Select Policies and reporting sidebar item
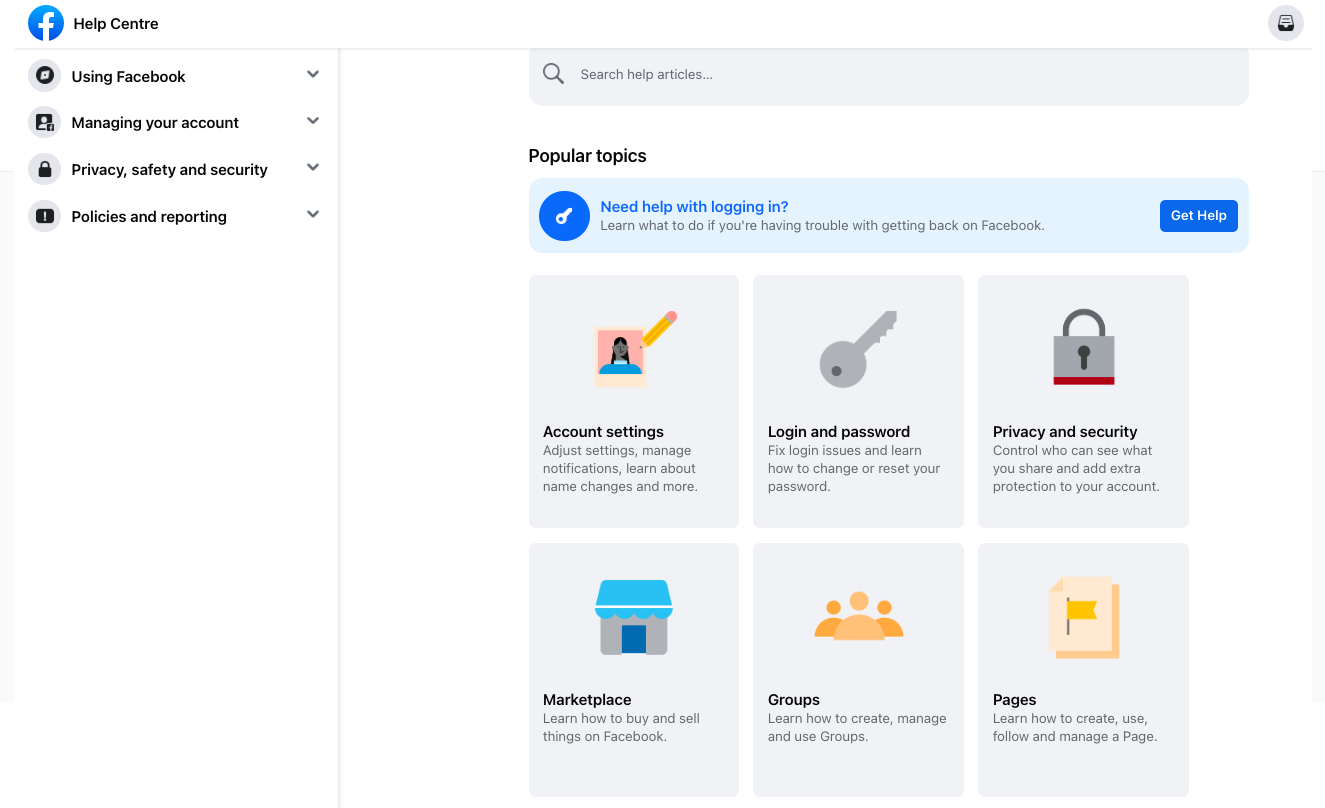Image resolution: width=1325 pixels, height=808 pixels. tap(149, 217)
